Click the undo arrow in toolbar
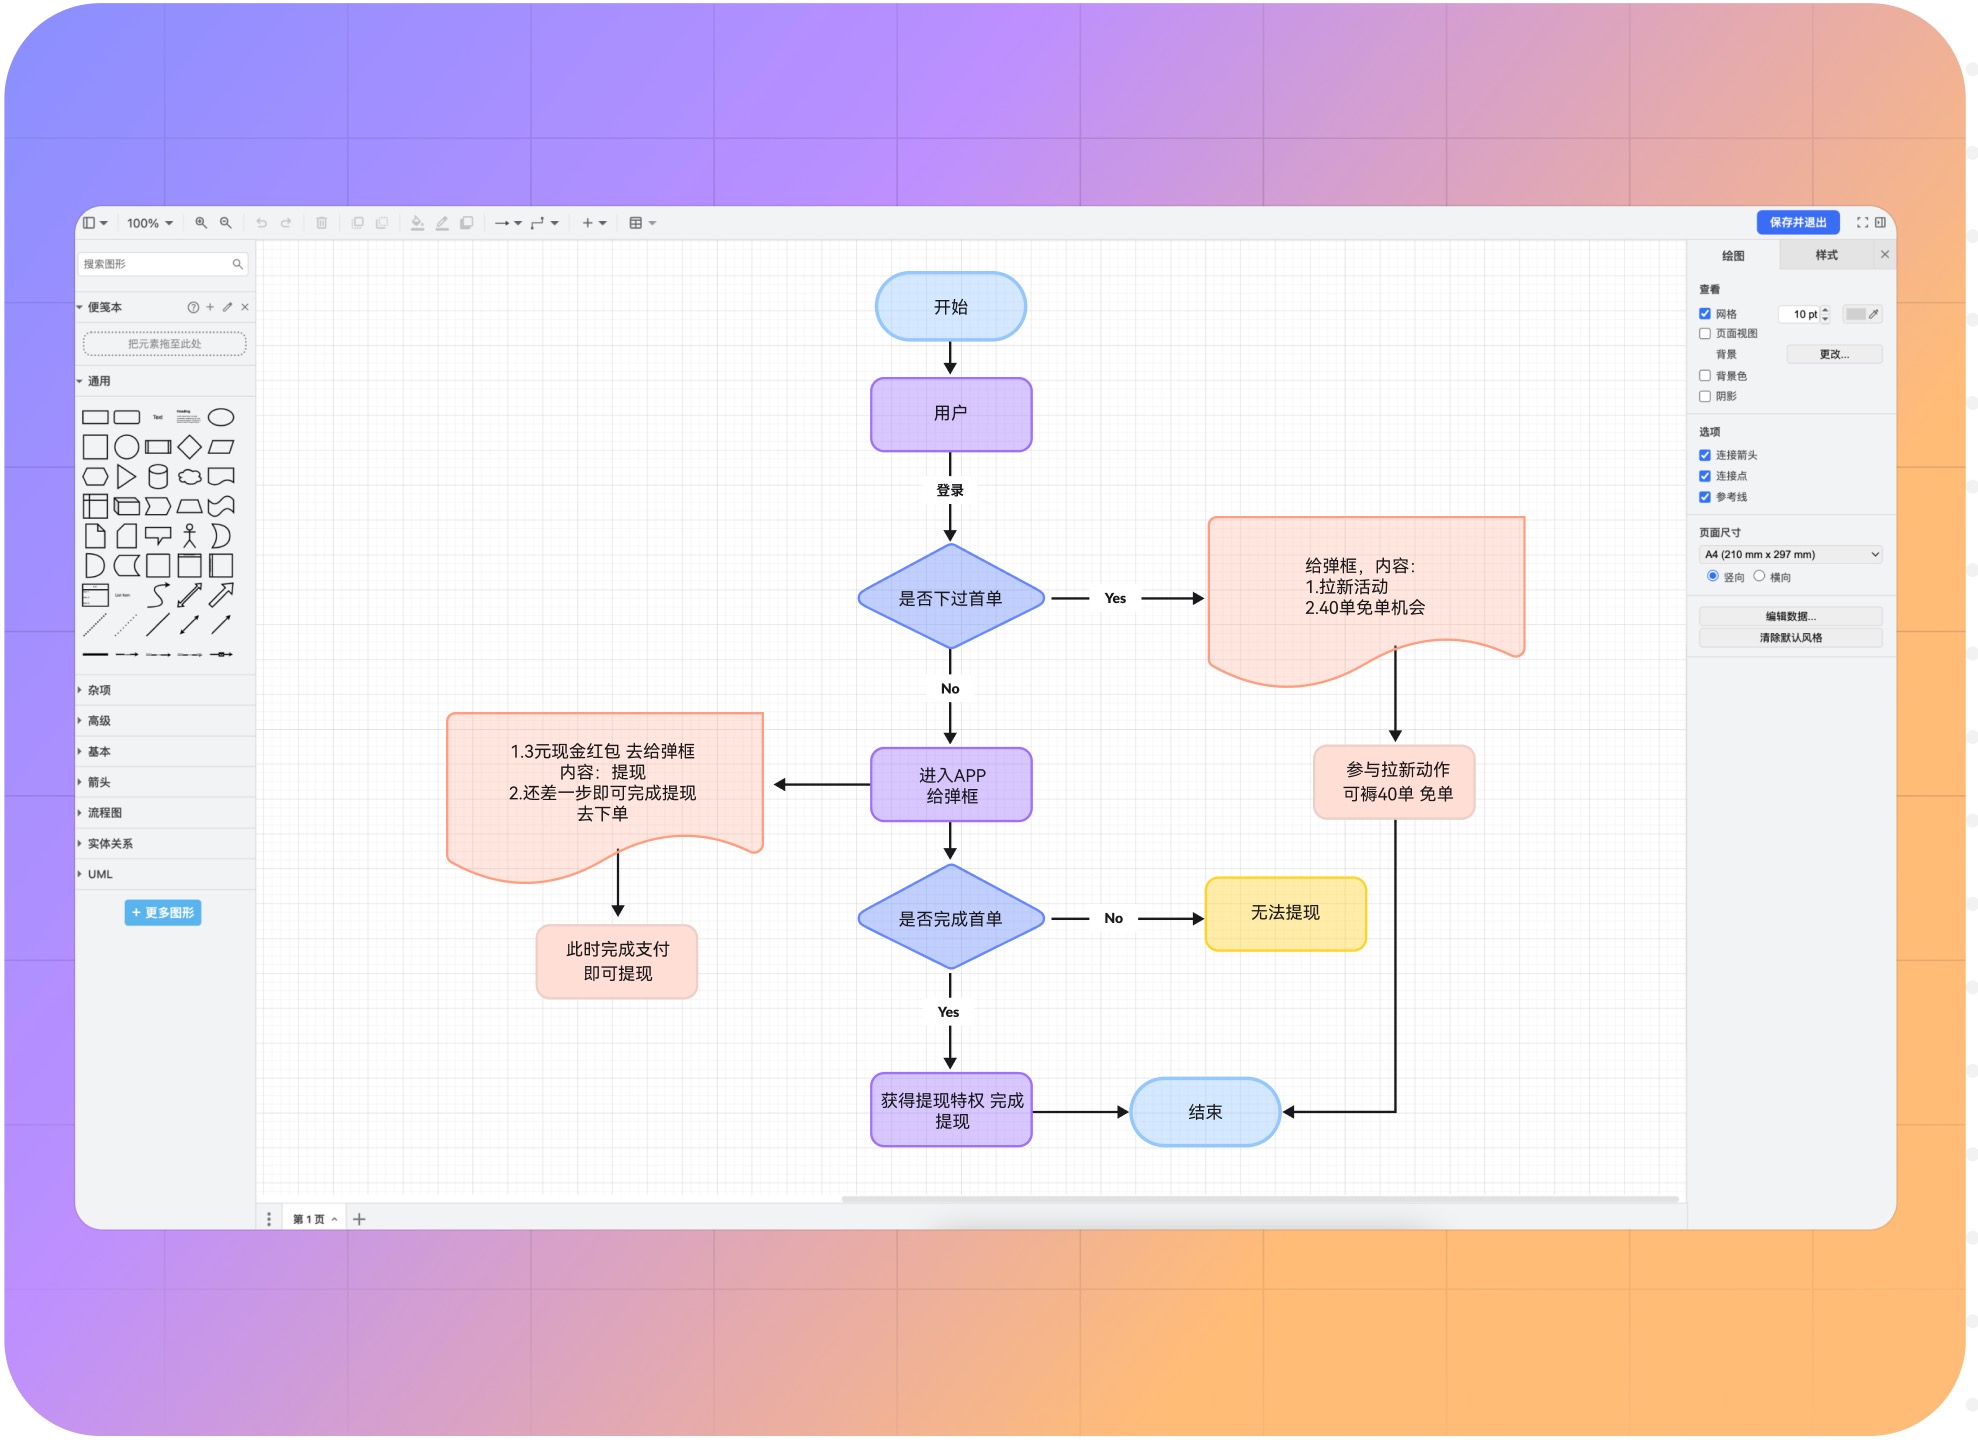This screenshot has width=1978, height=1444. [x=261, y=223]
